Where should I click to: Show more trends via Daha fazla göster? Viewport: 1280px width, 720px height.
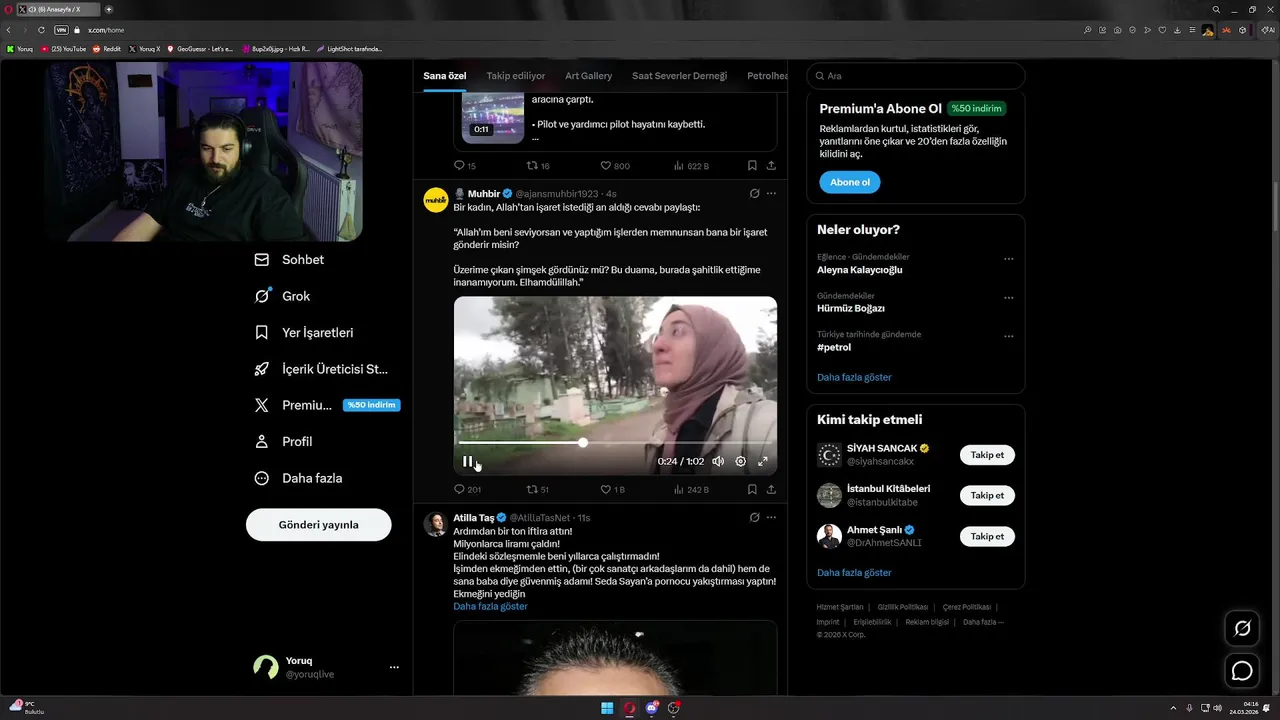[854, 377]
